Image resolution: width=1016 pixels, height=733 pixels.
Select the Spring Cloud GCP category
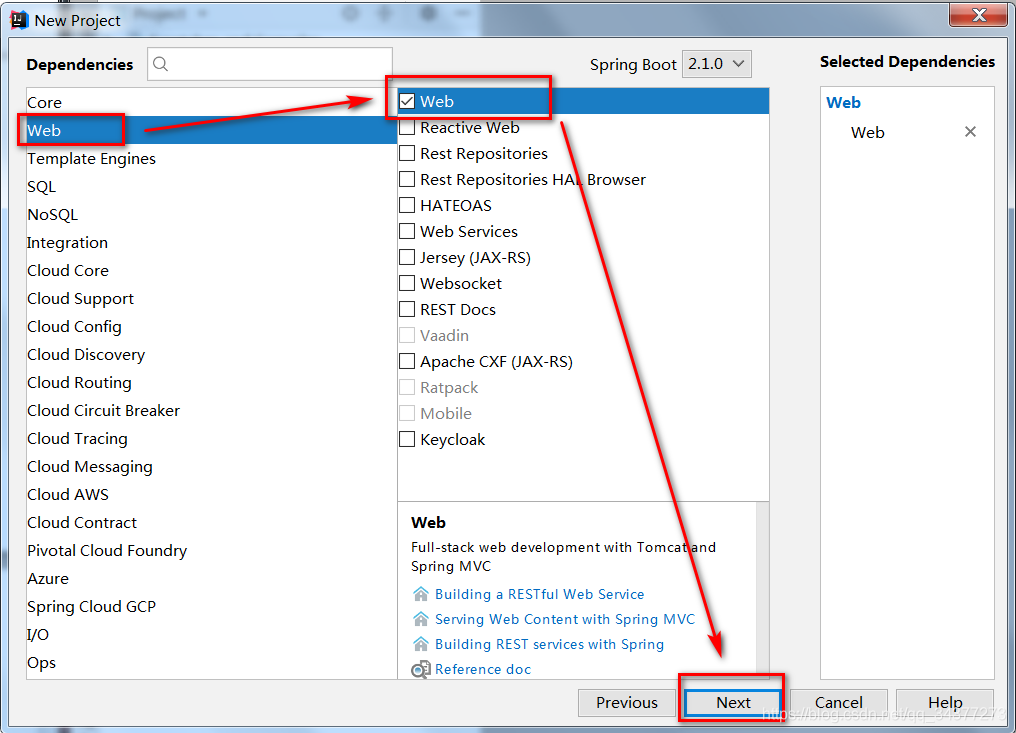(211, 606)
